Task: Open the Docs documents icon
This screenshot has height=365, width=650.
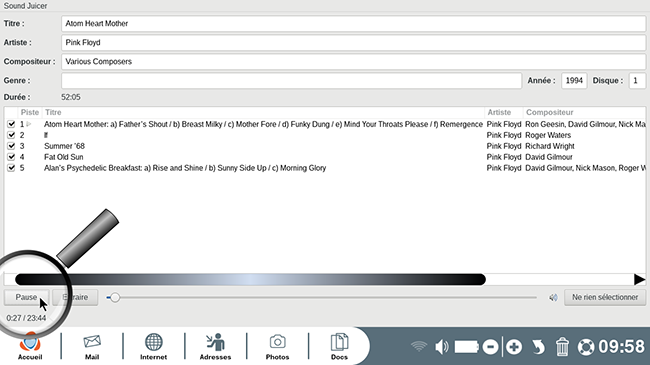Action: pos(339,346)
